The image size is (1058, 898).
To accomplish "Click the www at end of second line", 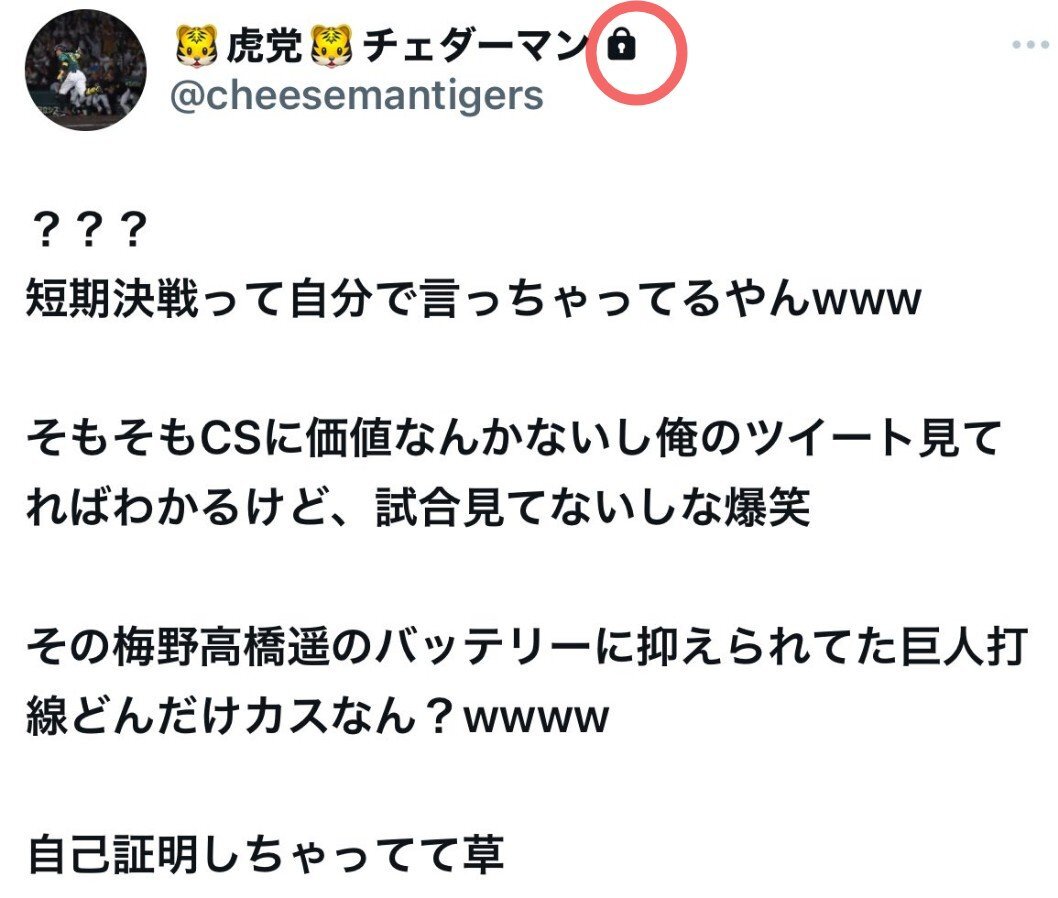I will (867, 300).
